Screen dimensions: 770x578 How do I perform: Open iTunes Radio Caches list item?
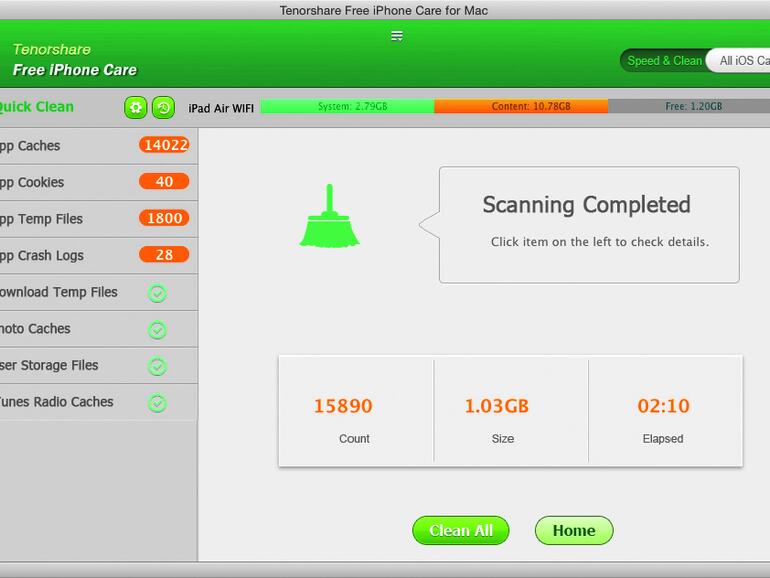pos(99,402)
